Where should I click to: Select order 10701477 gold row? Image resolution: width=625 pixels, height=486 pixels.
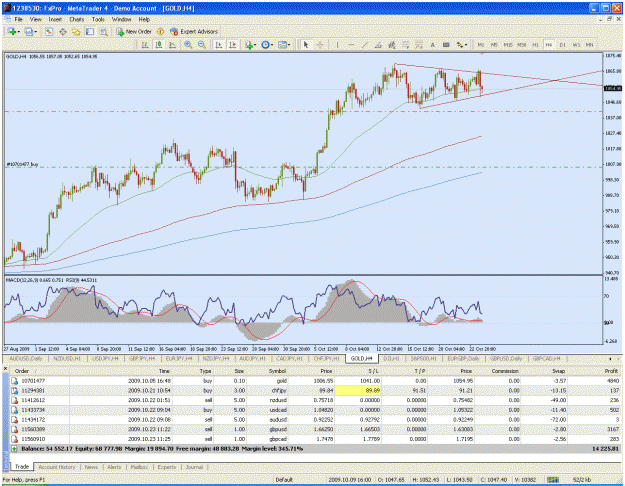(315, 381)
